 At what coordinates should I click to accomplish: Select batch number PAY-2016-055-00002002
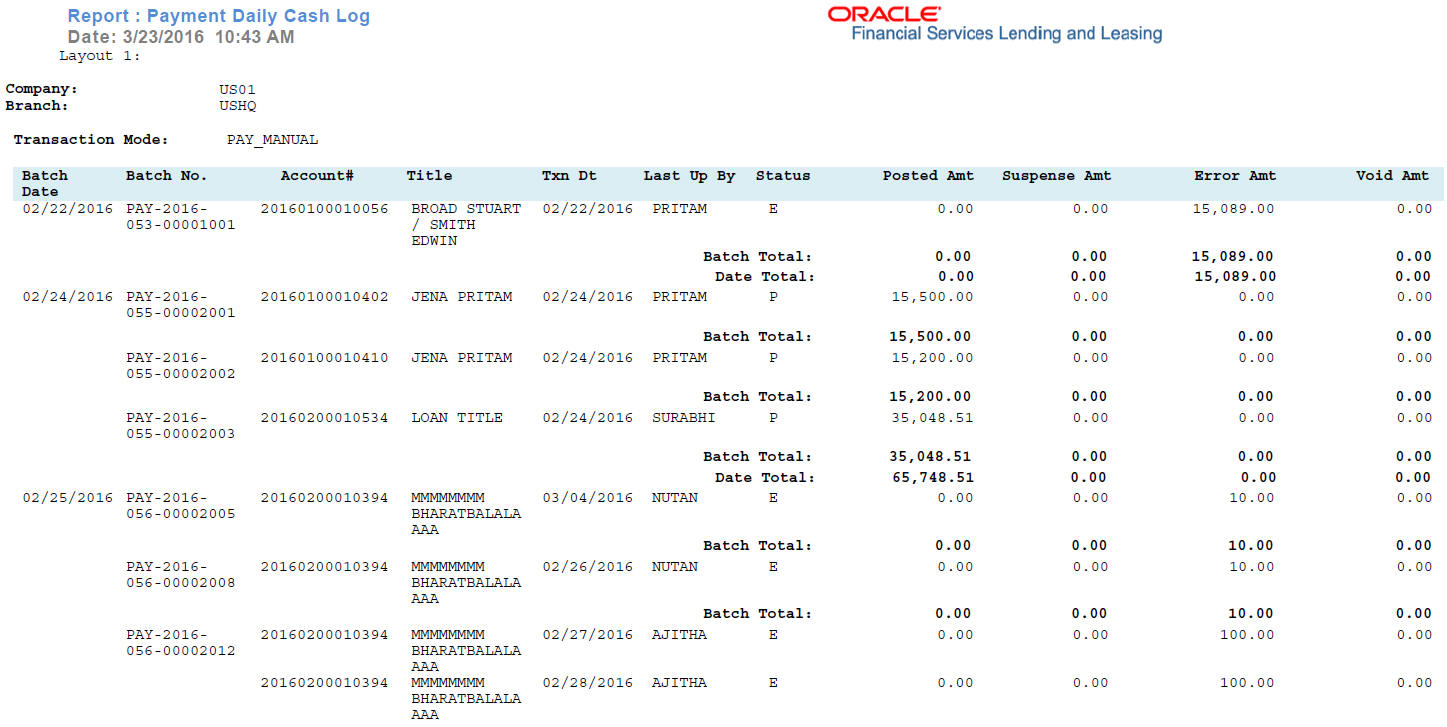181,366
